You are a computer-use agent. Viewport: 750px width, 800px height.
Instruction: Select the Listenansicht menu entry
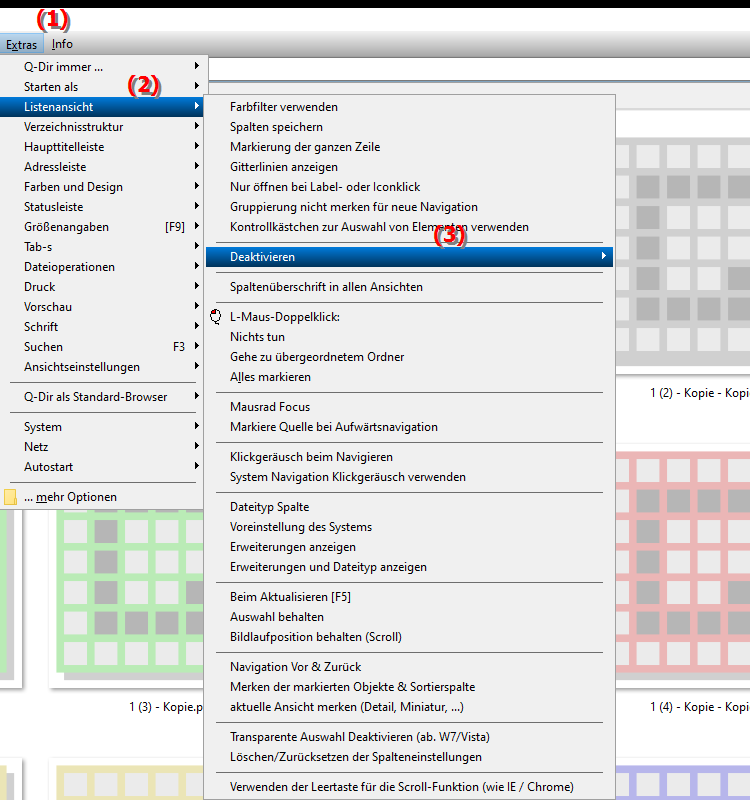tap(102, 107)
